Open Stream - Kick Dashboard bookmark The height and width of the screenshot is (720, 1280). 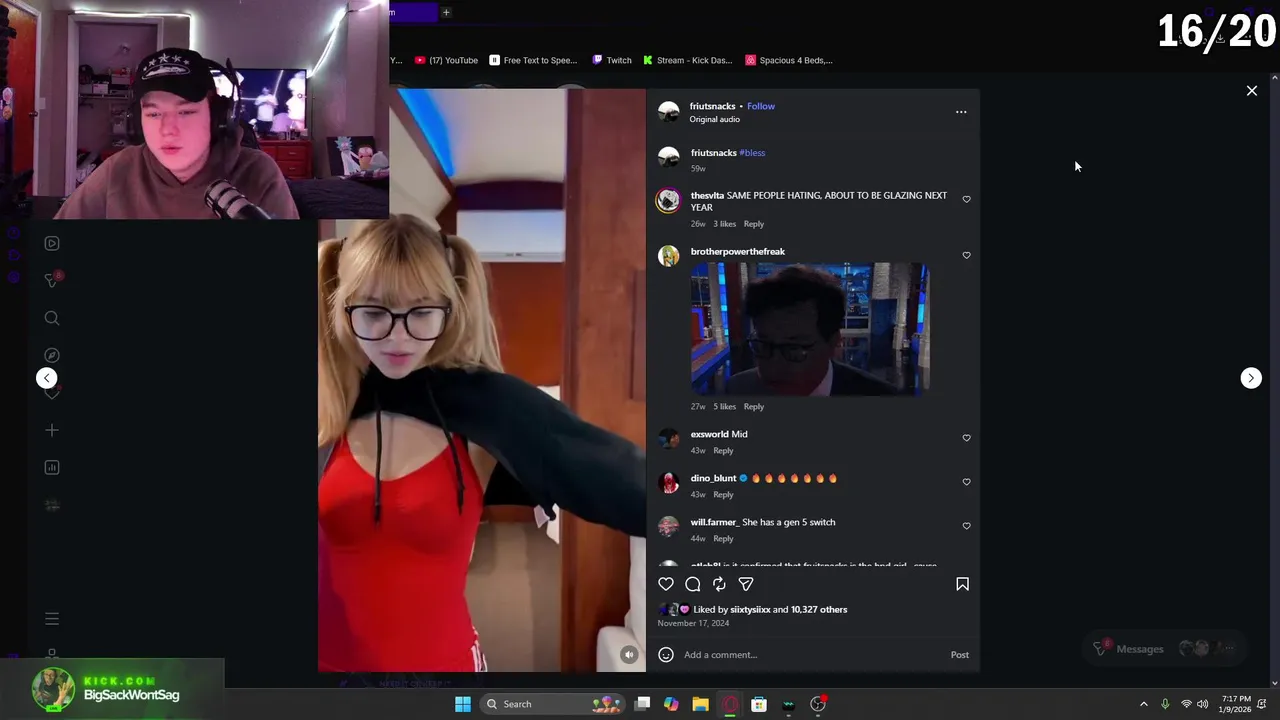click(688, 60)
